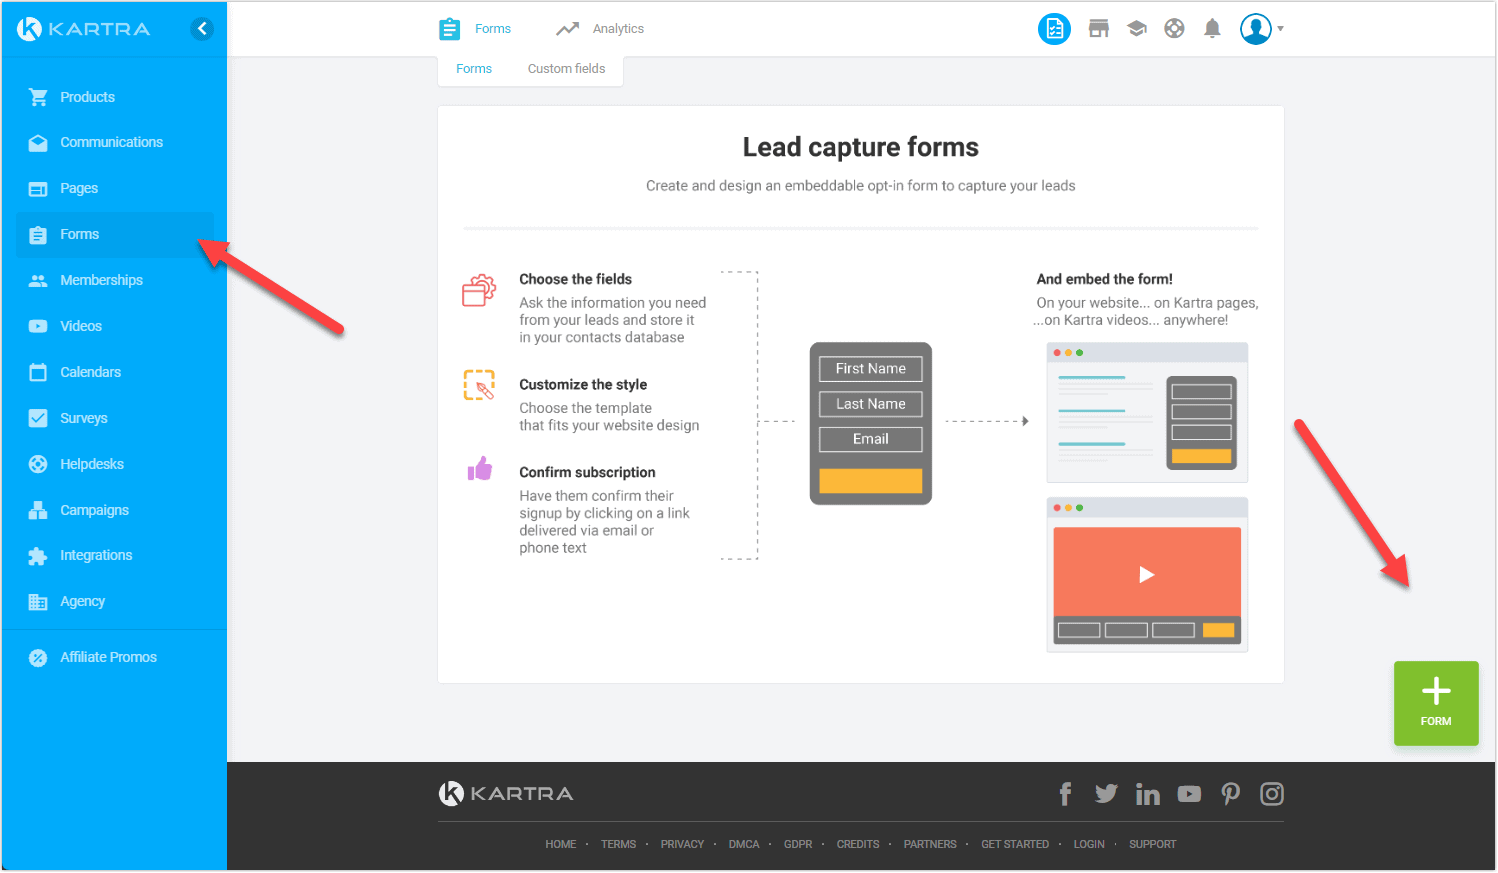Click the Helpdesks lifebuoy icon in the sidebar
1498x873 pixels.
coord(38,464)
